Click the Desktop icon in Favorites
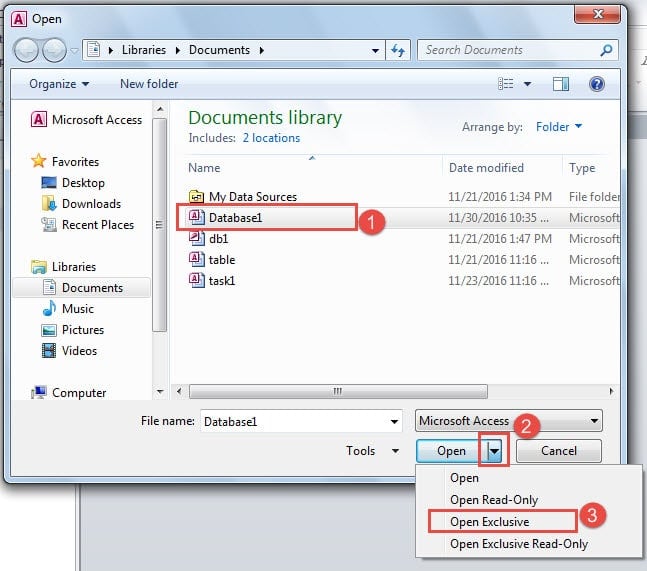 click(x=49, y=182)
